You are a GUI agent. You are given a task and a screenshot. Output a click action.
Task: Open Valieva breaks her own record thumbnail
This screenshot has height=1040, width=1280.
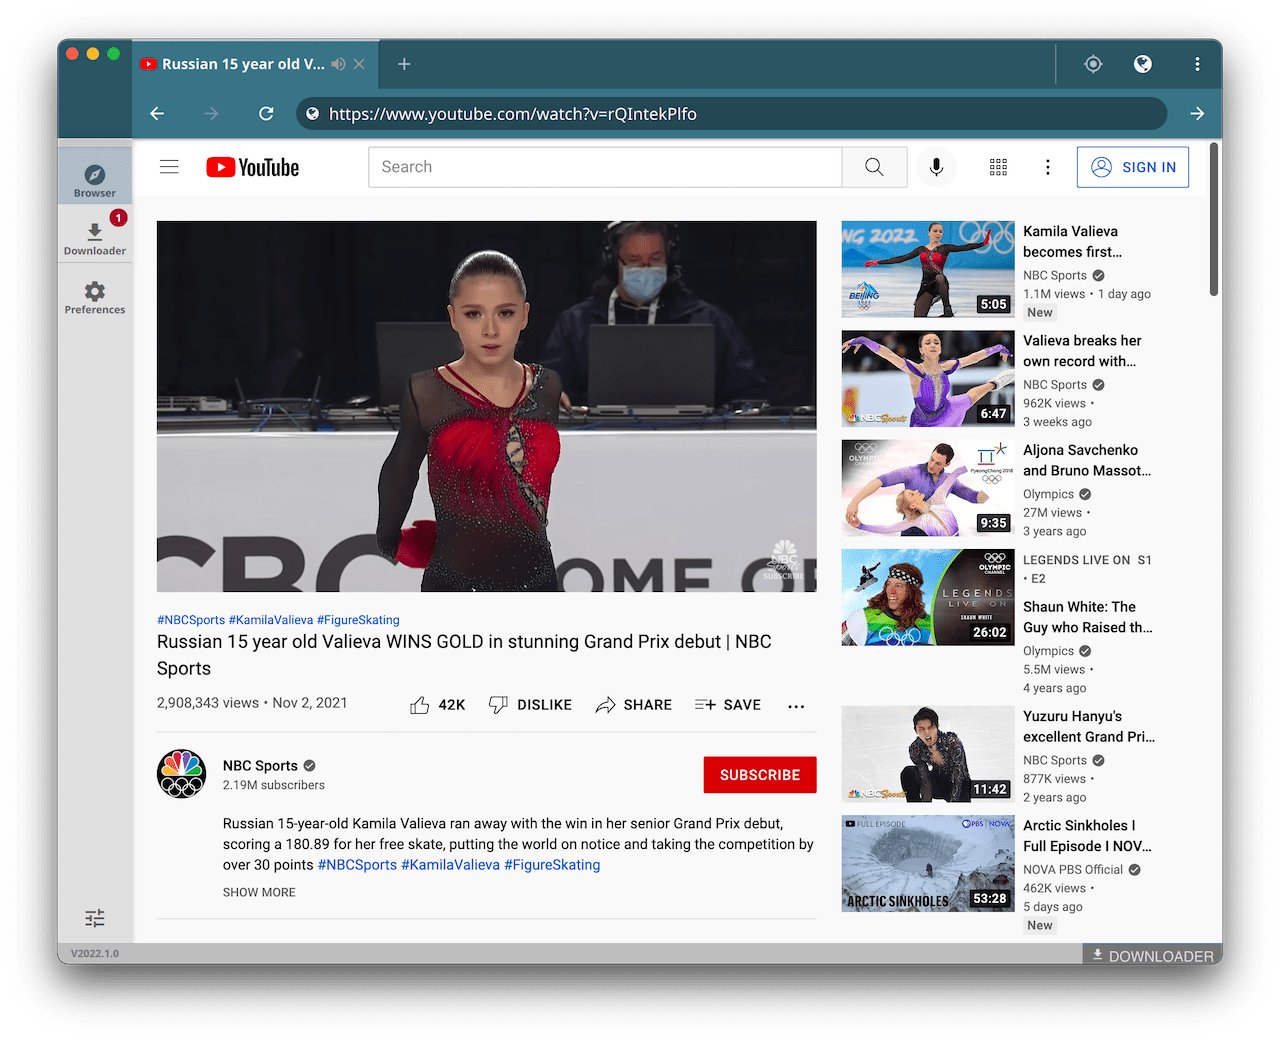(928, 379)
